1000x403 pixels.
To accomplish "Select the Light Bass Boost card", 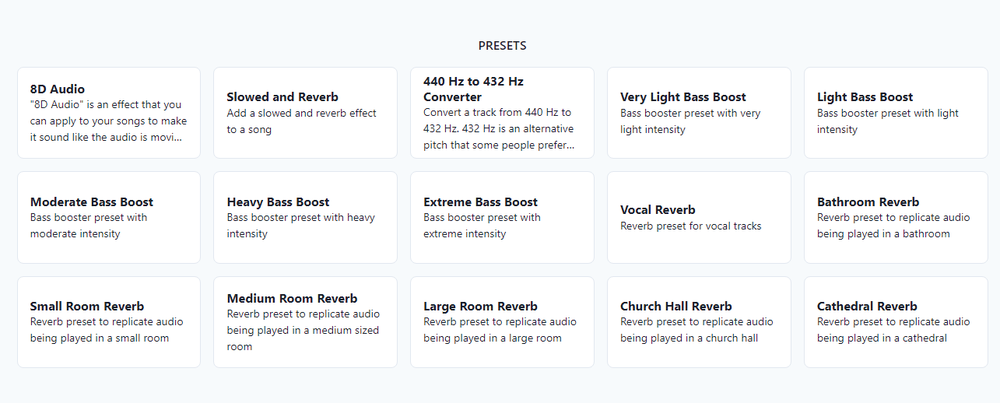I will point(896,113).
